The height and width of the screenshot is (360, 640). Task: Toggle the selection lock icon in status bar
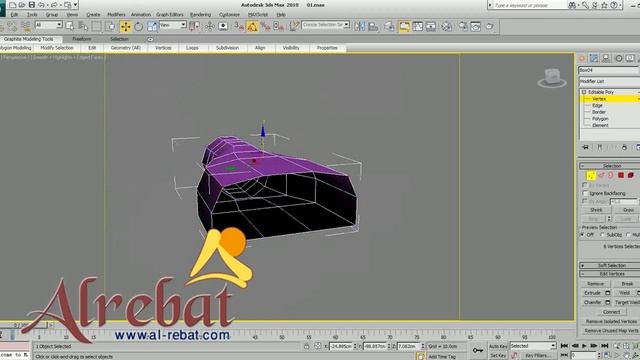307,346
